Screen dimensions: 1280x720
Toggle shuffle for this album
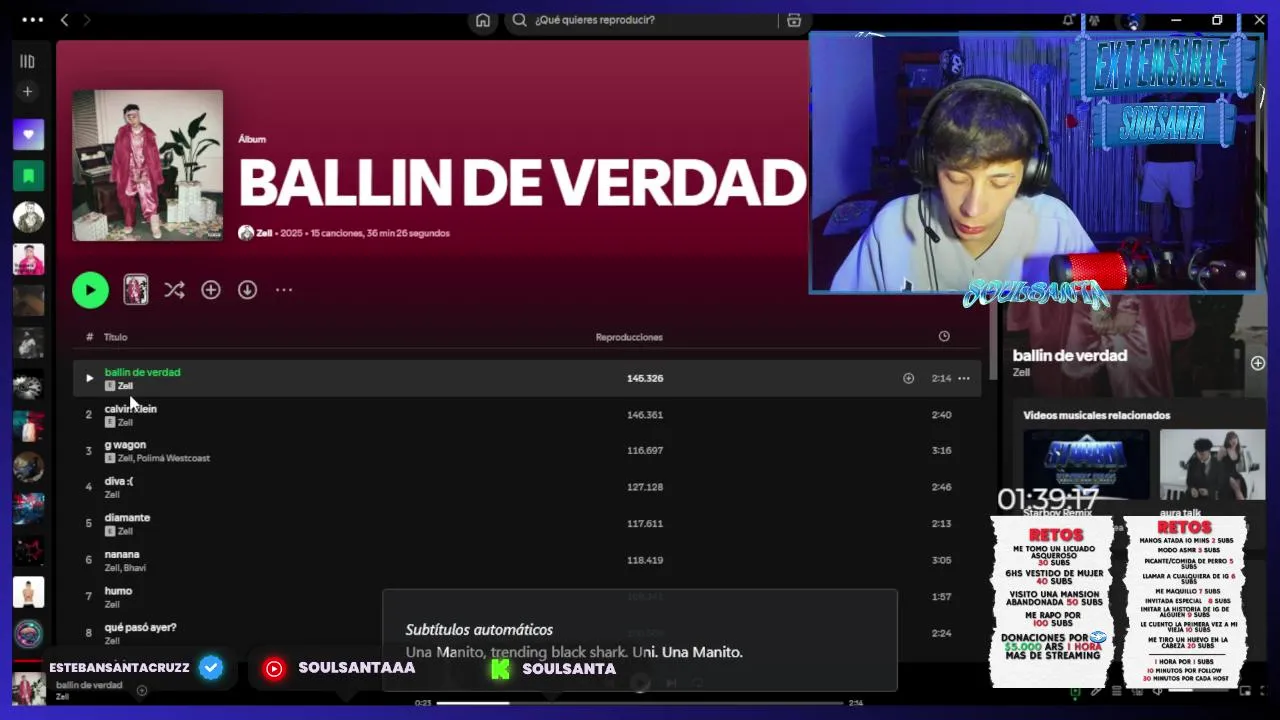(174, 290)
